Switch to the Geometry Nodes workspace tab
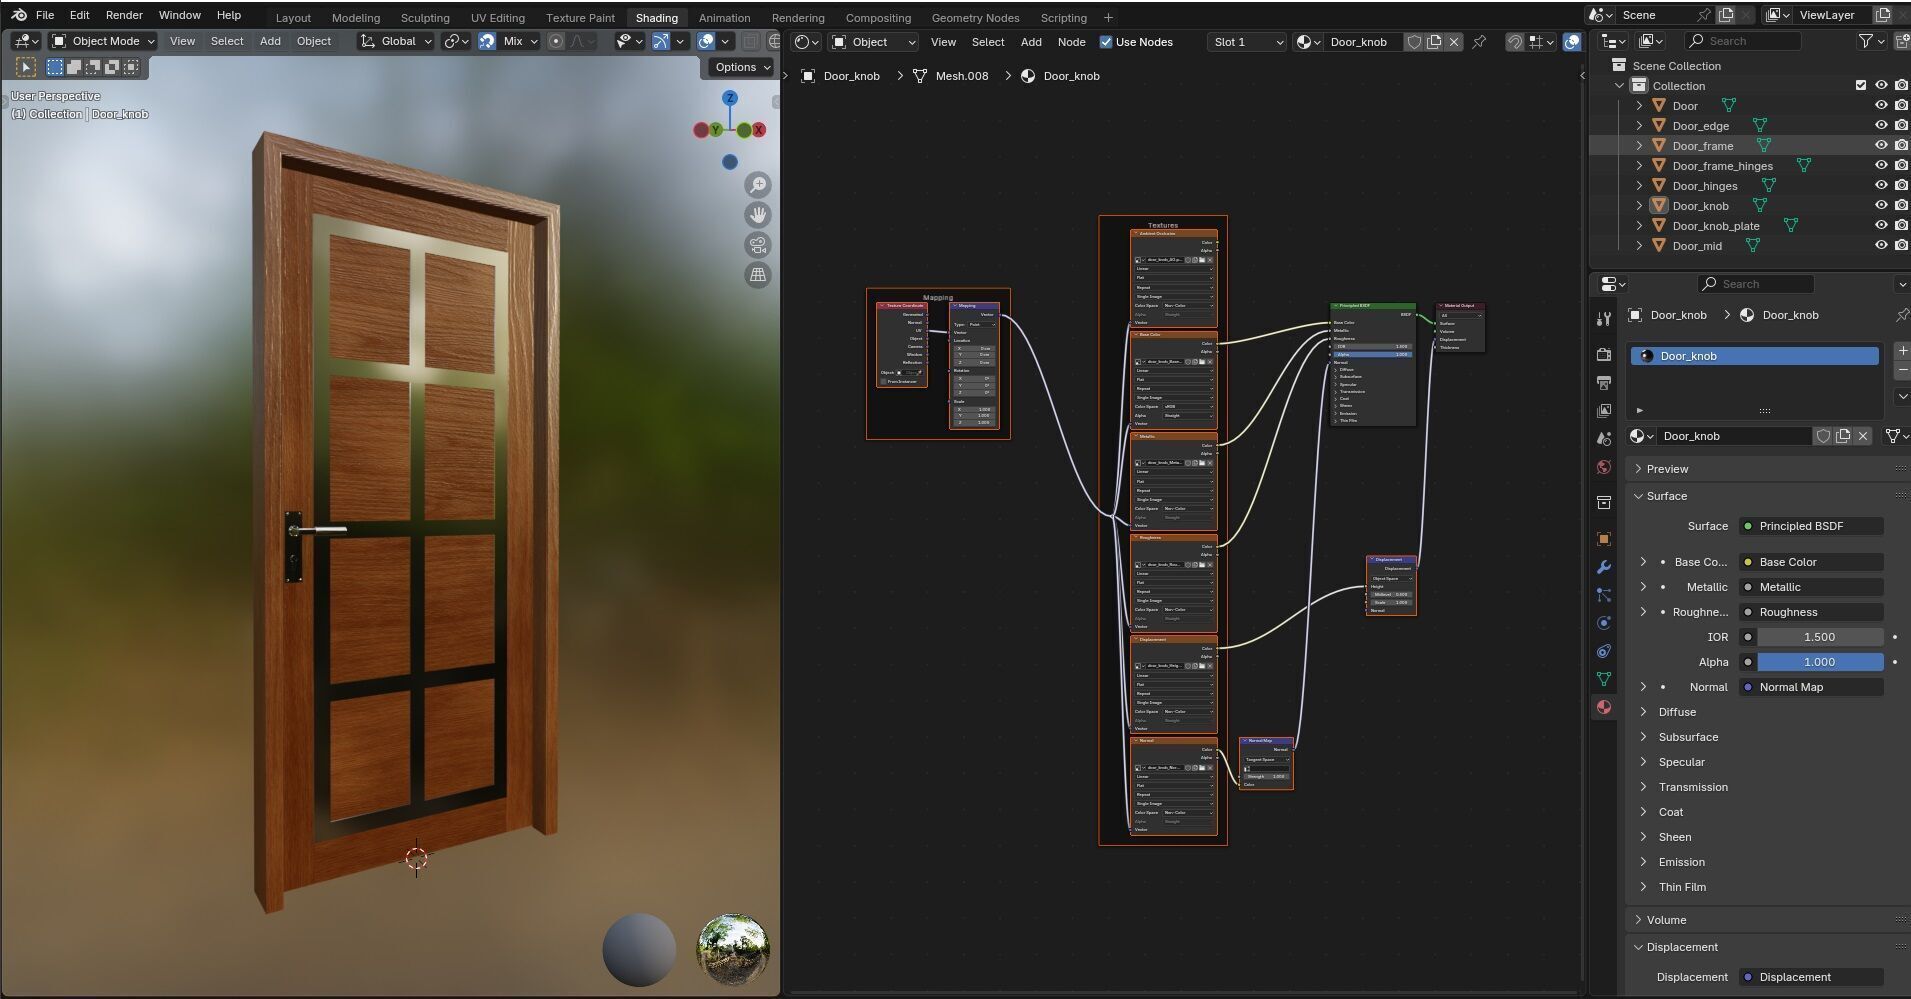This screenshot has width=1911, height=999. click(x=975, y=18)
